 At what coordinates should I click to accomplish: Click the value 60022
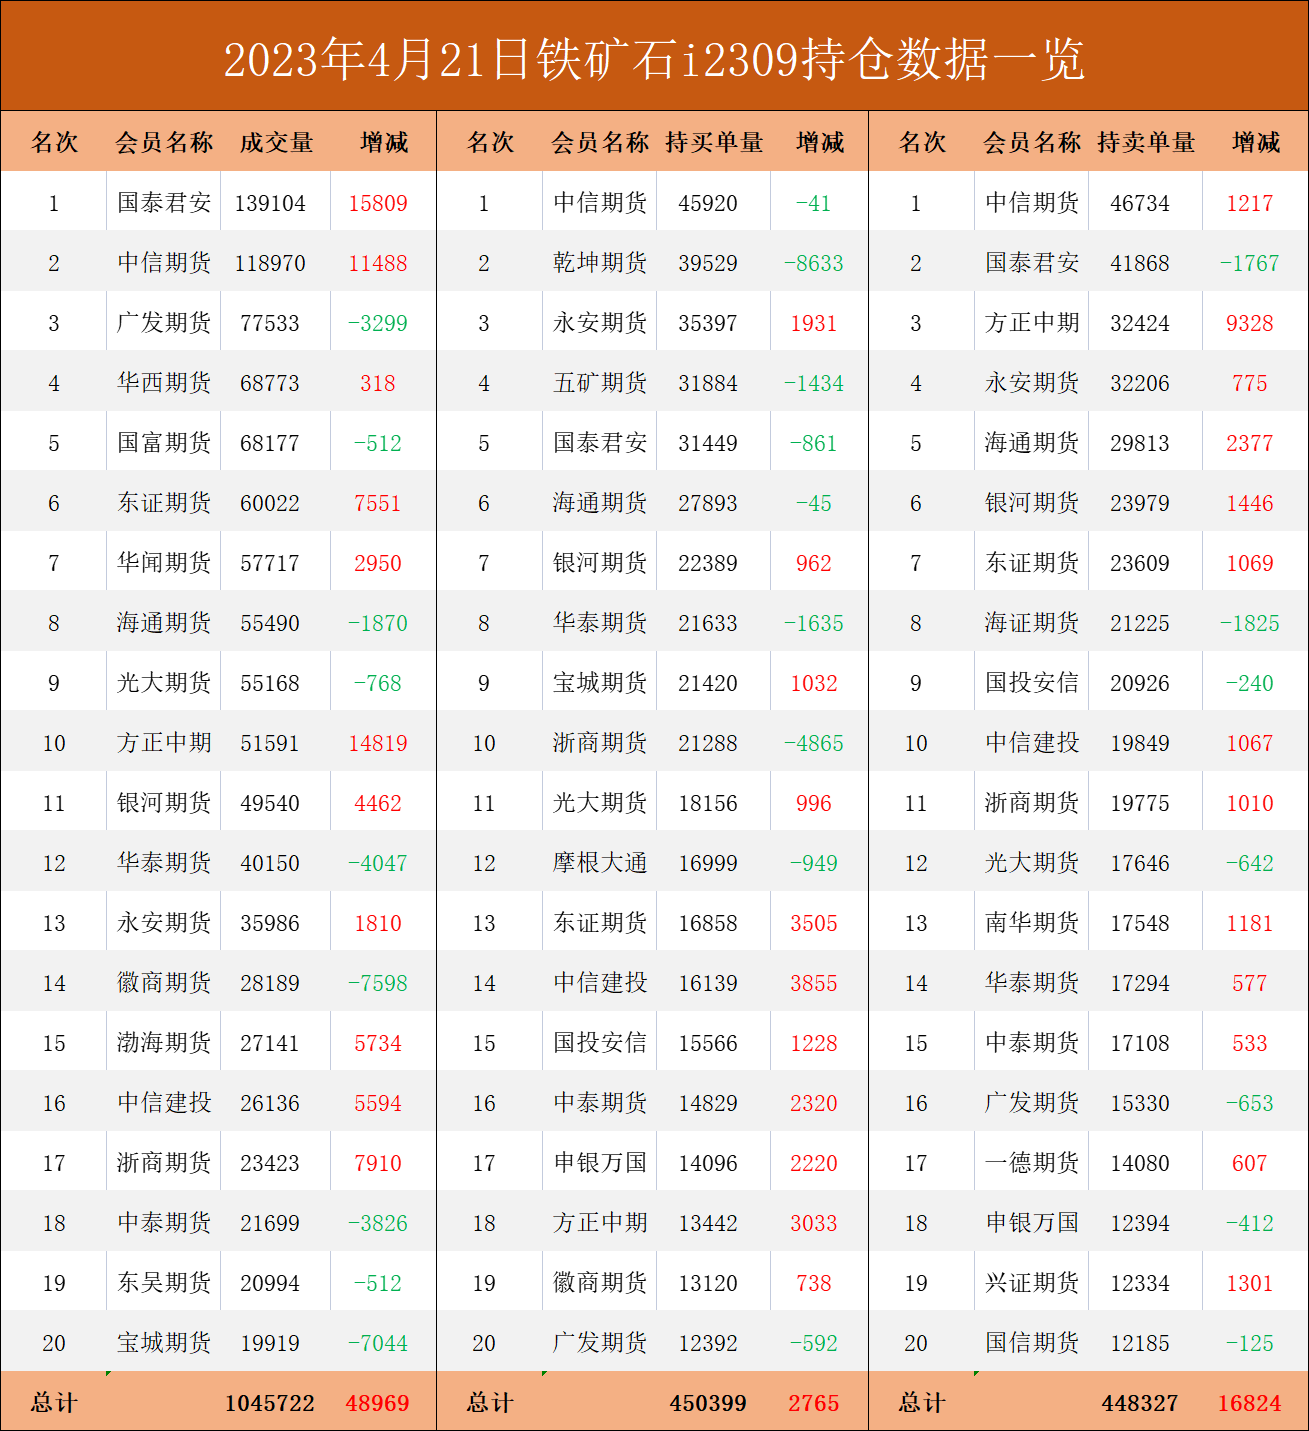[270, 503]
